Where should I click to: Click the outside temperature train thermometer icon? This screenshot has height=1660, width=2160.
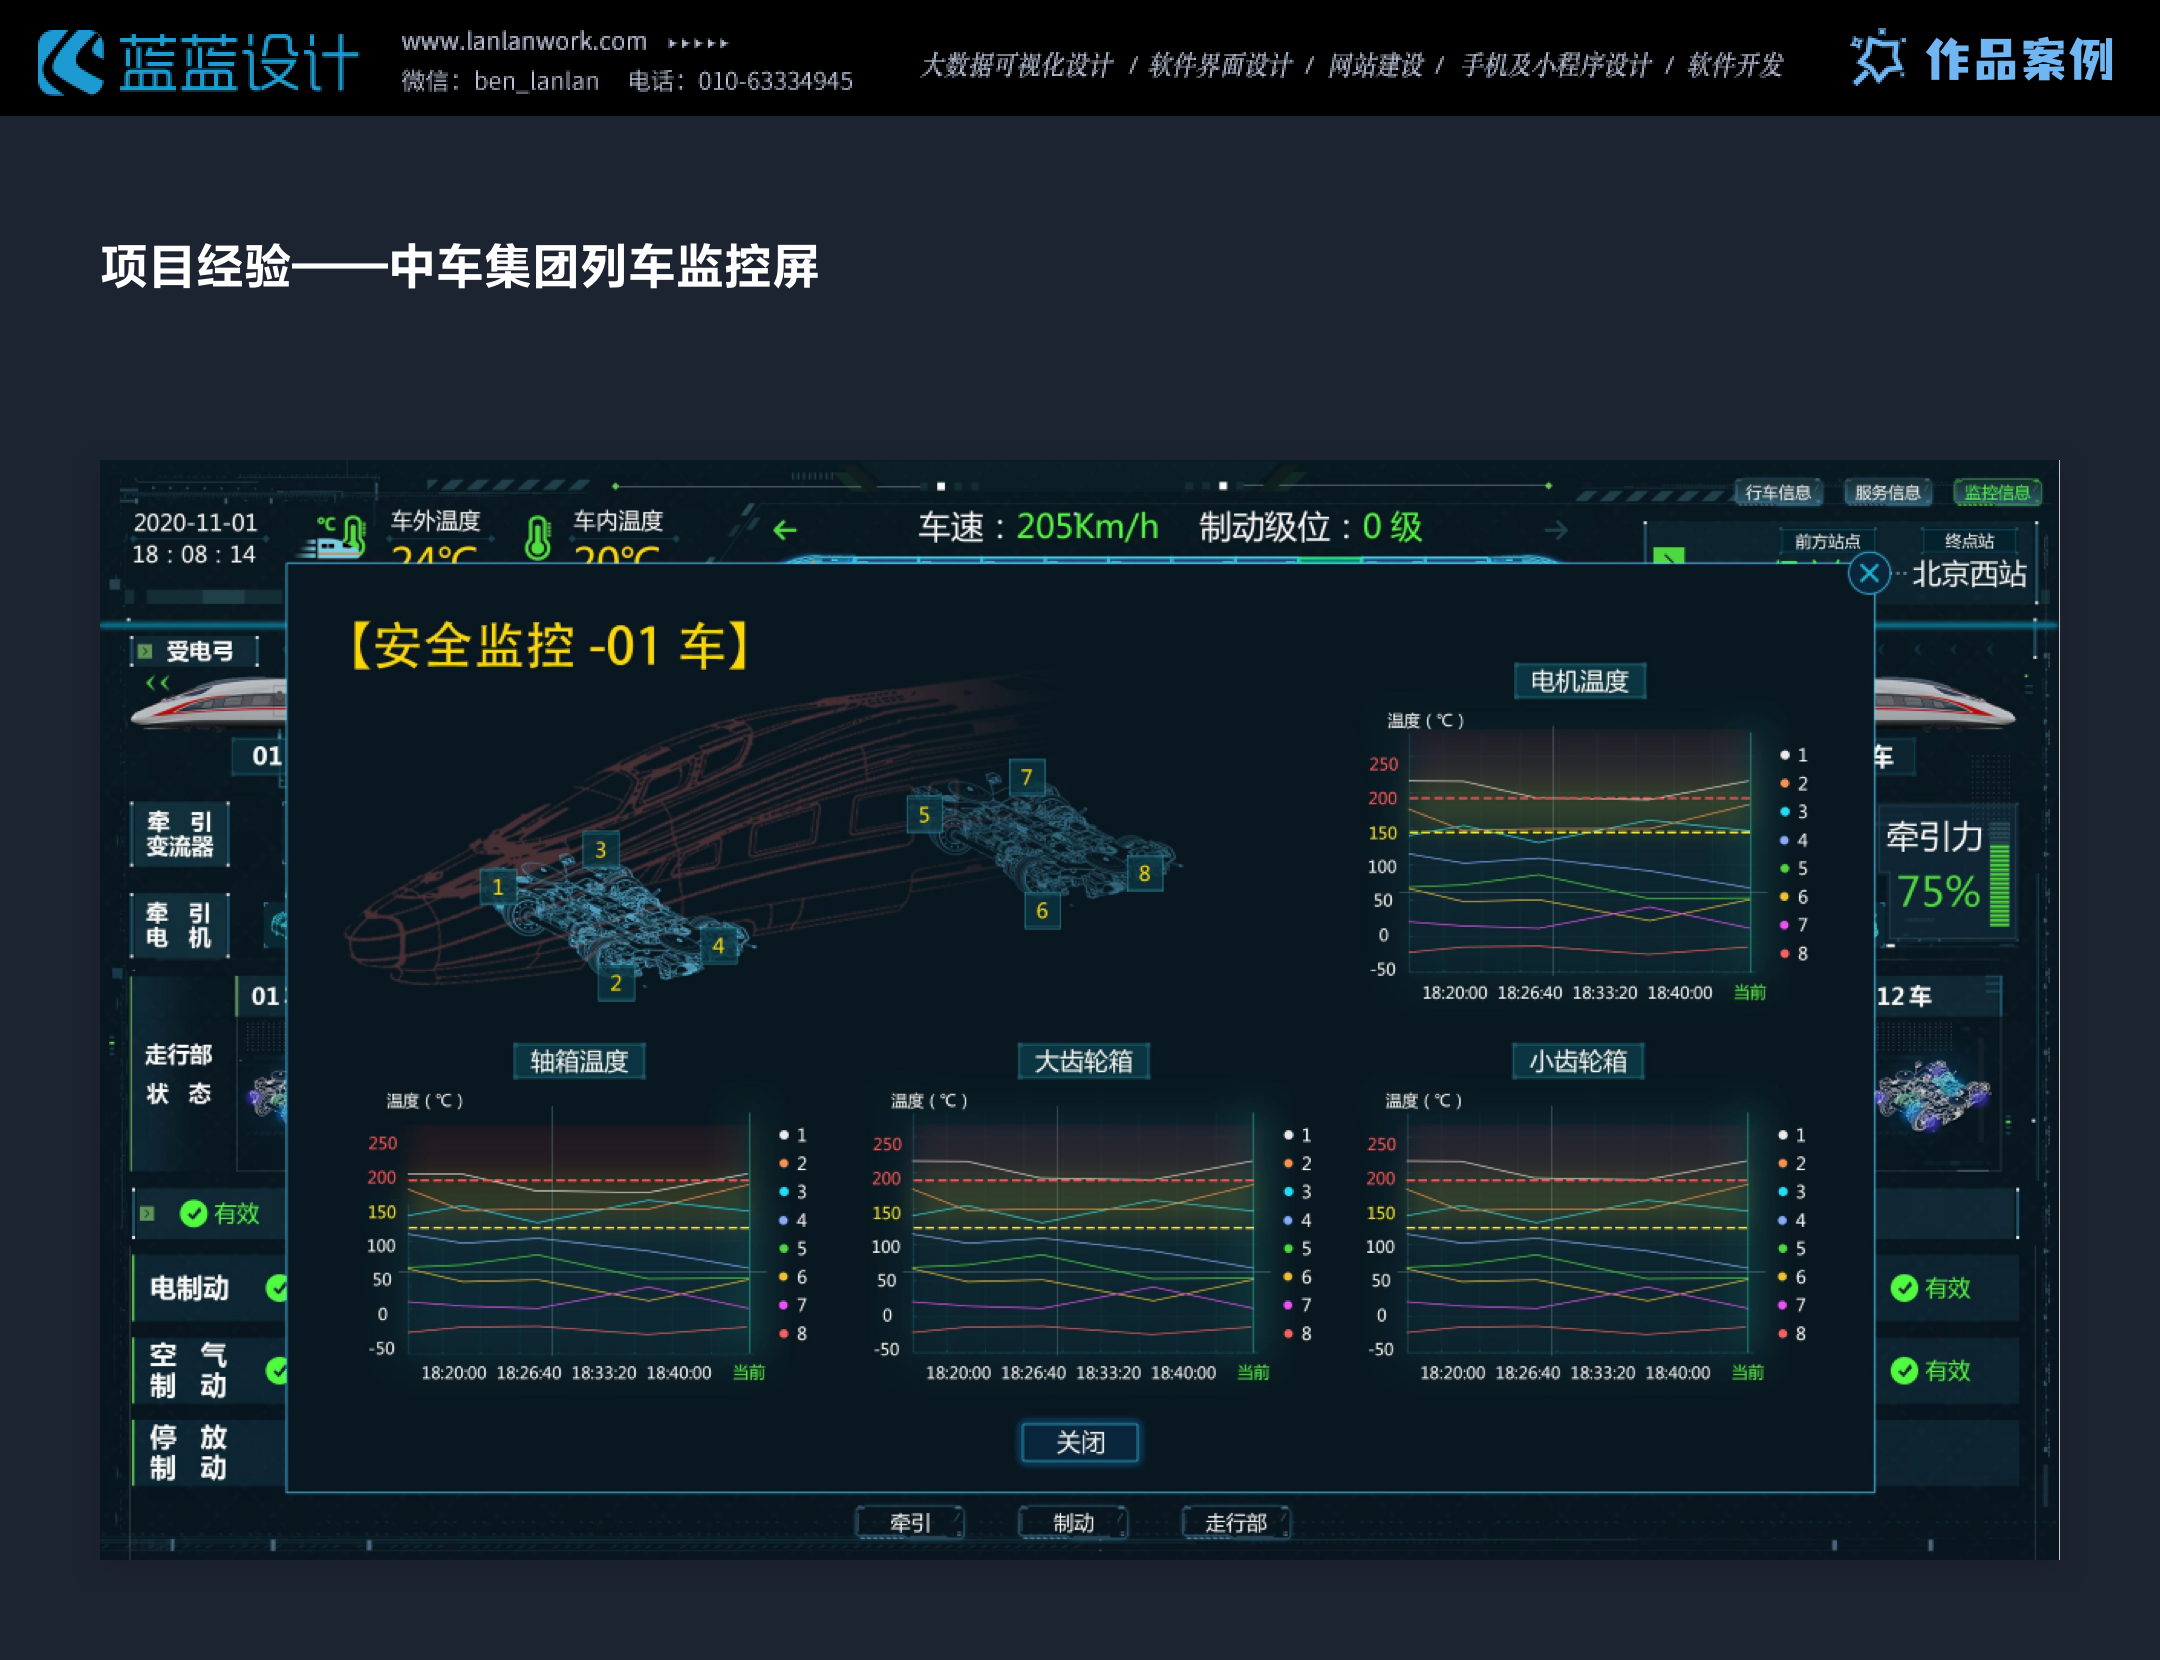(x=341, y=537)
